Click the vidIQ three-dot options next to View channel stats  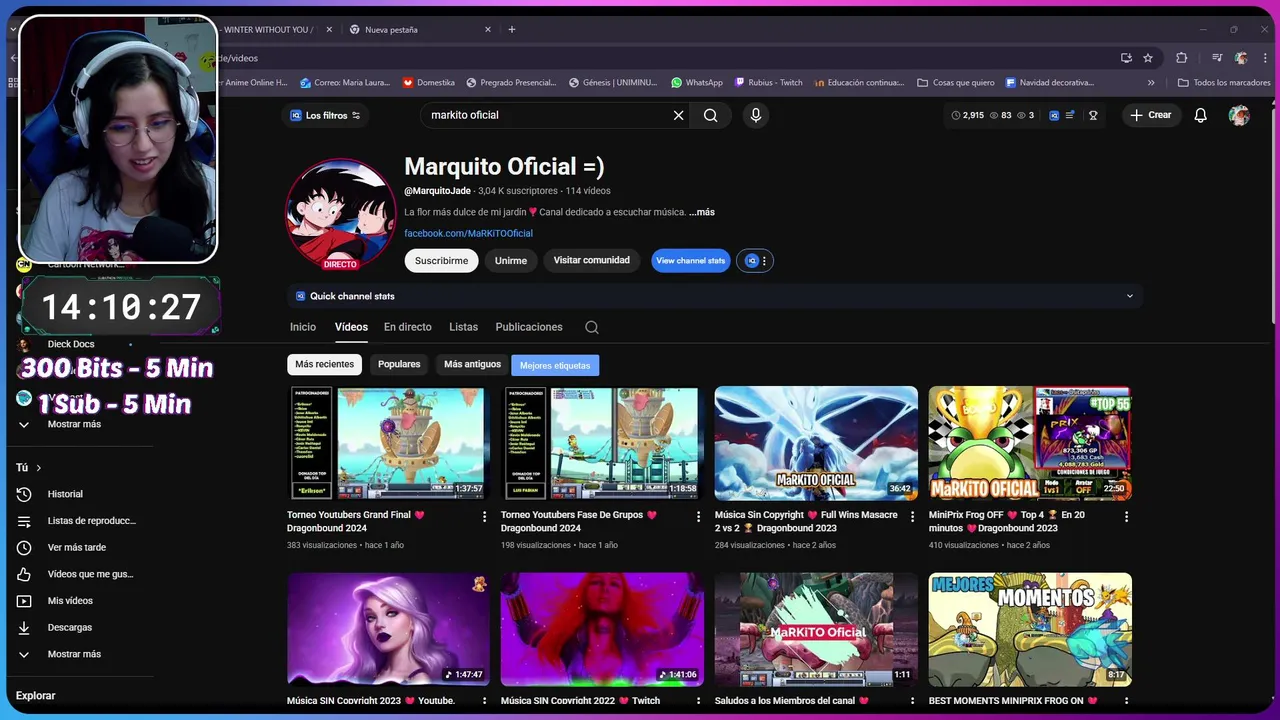tap(764, 261)
